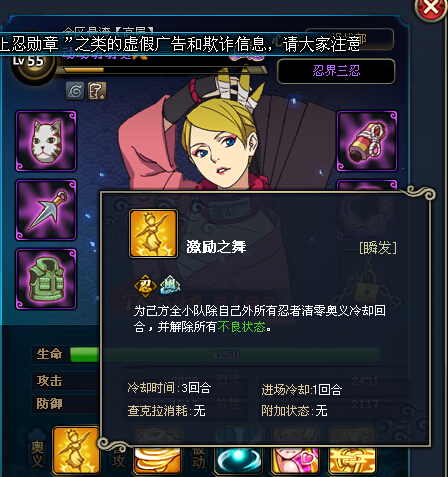
Task: Click the Konoha leaf village badge icon
Action: (x=75, y=91)
